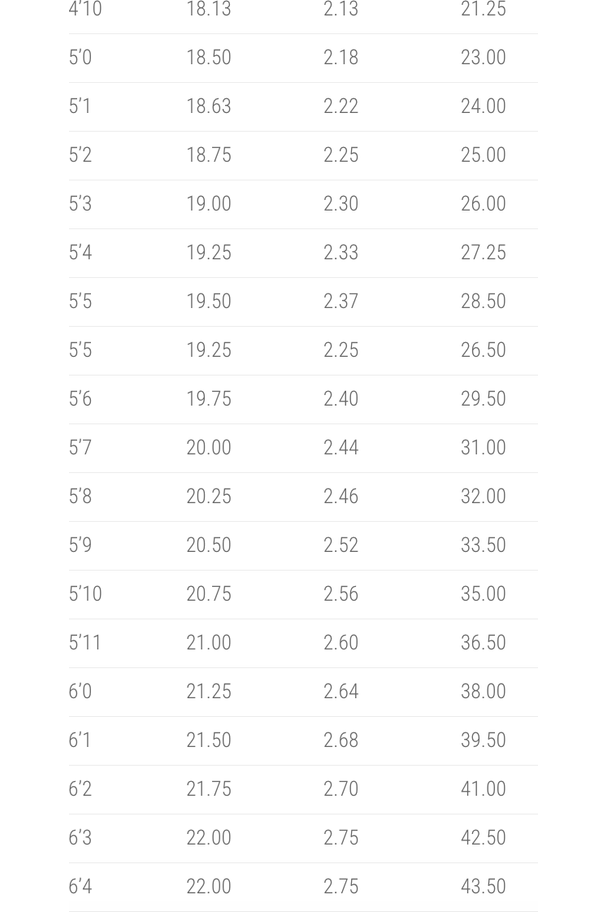Click the 5'0 height cell
Viewport: 608px width, 912px height.
tap(80, 58)
